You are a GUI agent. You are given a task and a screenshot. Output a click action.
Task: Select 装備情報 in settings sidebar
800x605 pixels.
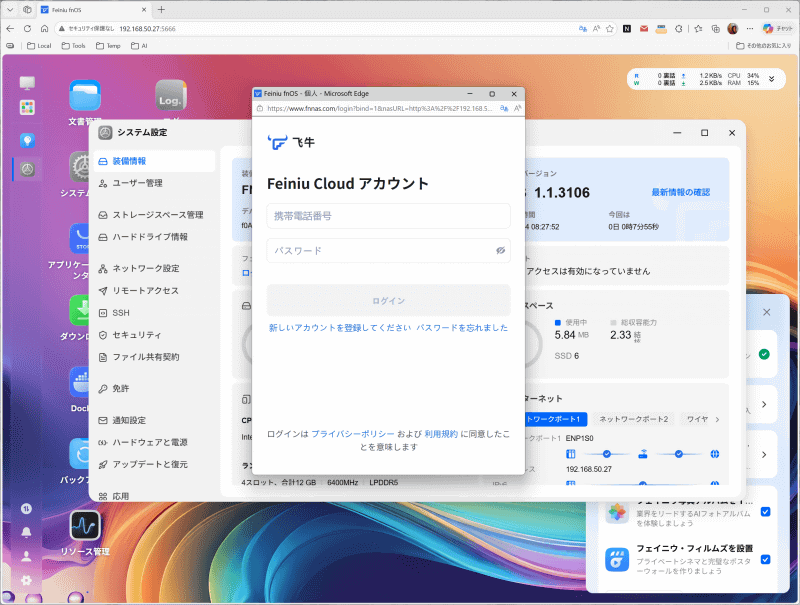click(x=154, y=161)
